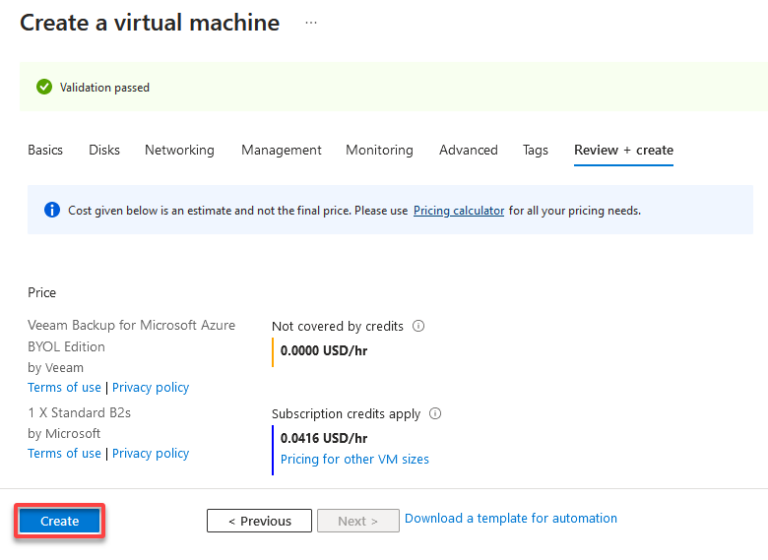Switch to the Advanced tab
The width and height of the screenshot is (768, 560).
click(468, 150)
